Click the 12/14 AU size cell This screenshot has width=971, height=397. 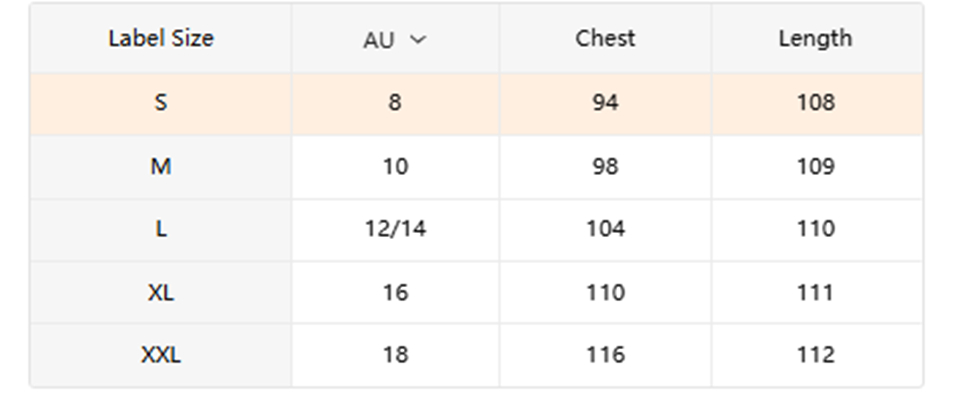pyautogui.click(x=395, y=229)
